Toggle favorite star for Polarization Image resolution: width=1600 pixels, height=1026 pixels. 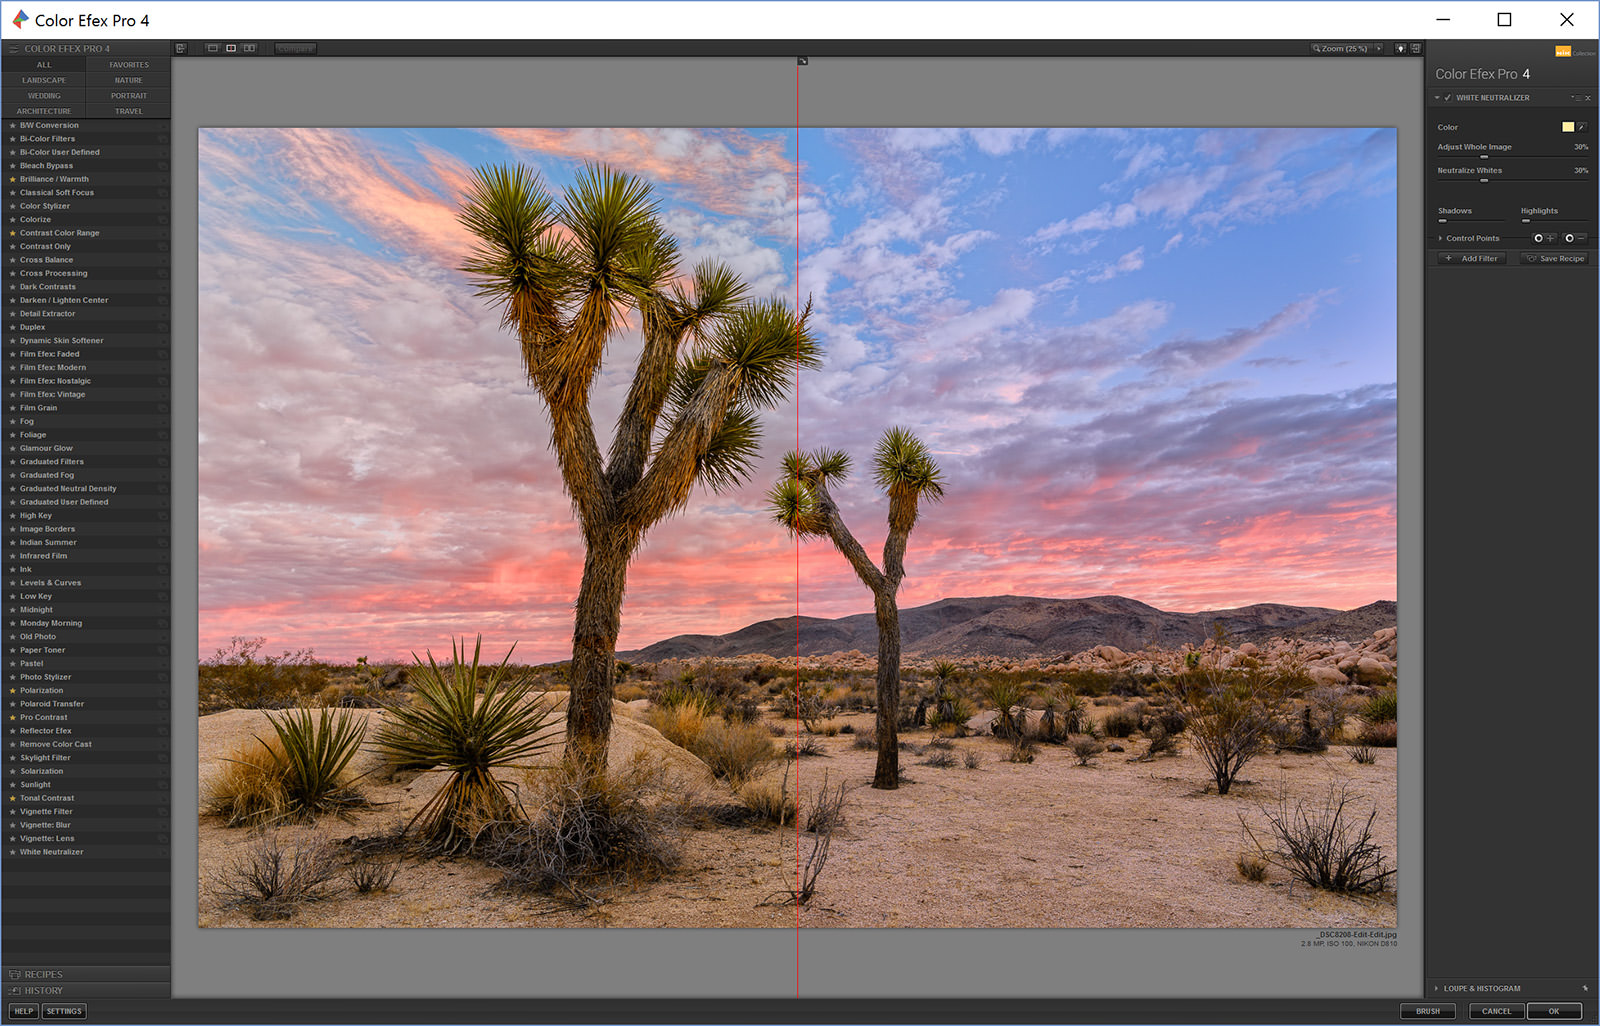click(x=12, y=691)
